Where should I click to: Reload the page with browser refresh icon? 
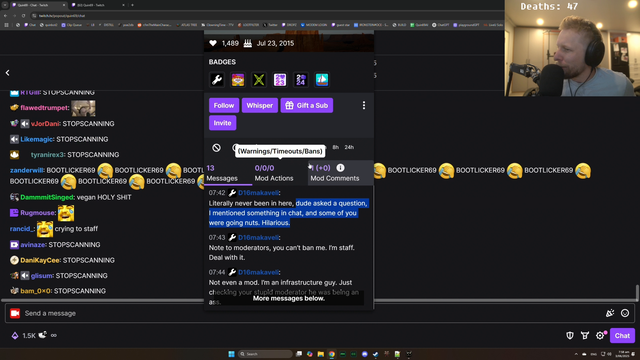click(x=24, y=16)
